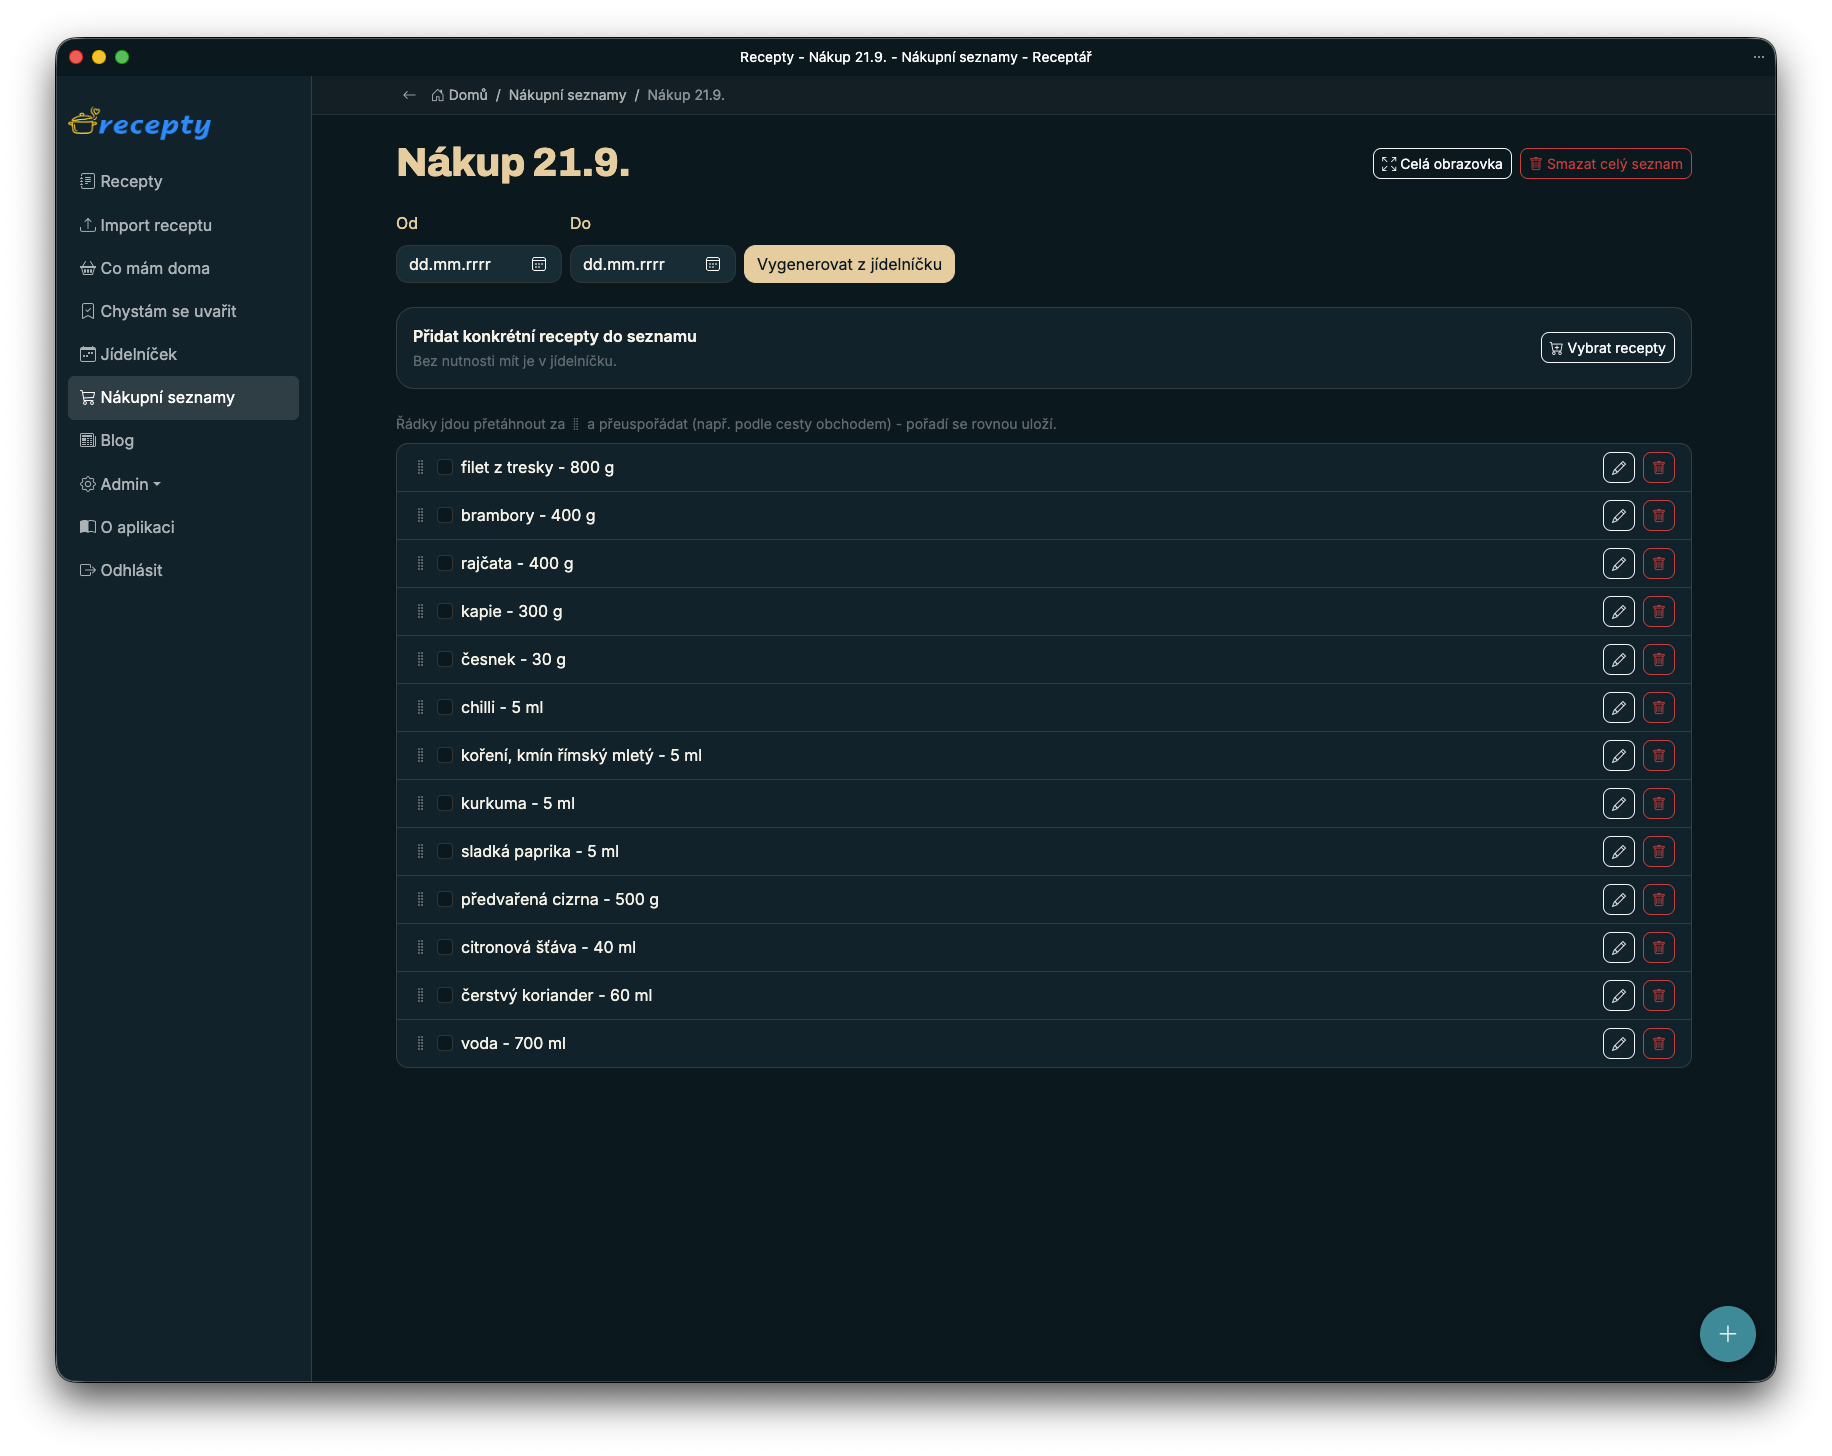Grab the drag handle of česnek row
This screenshot has width=1832, height=1456.
point(420,659)
